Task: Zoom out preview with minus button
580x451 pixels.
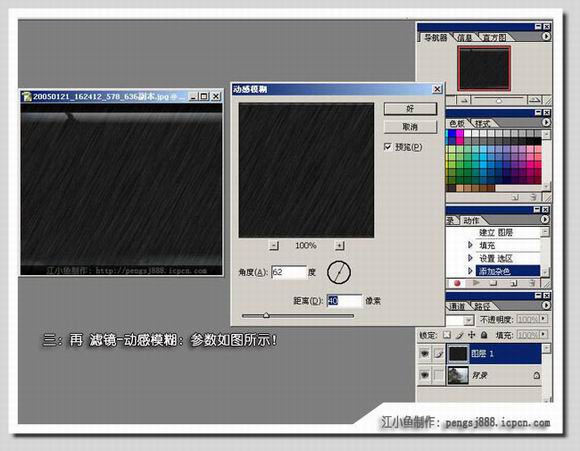Action: [274, 245]
